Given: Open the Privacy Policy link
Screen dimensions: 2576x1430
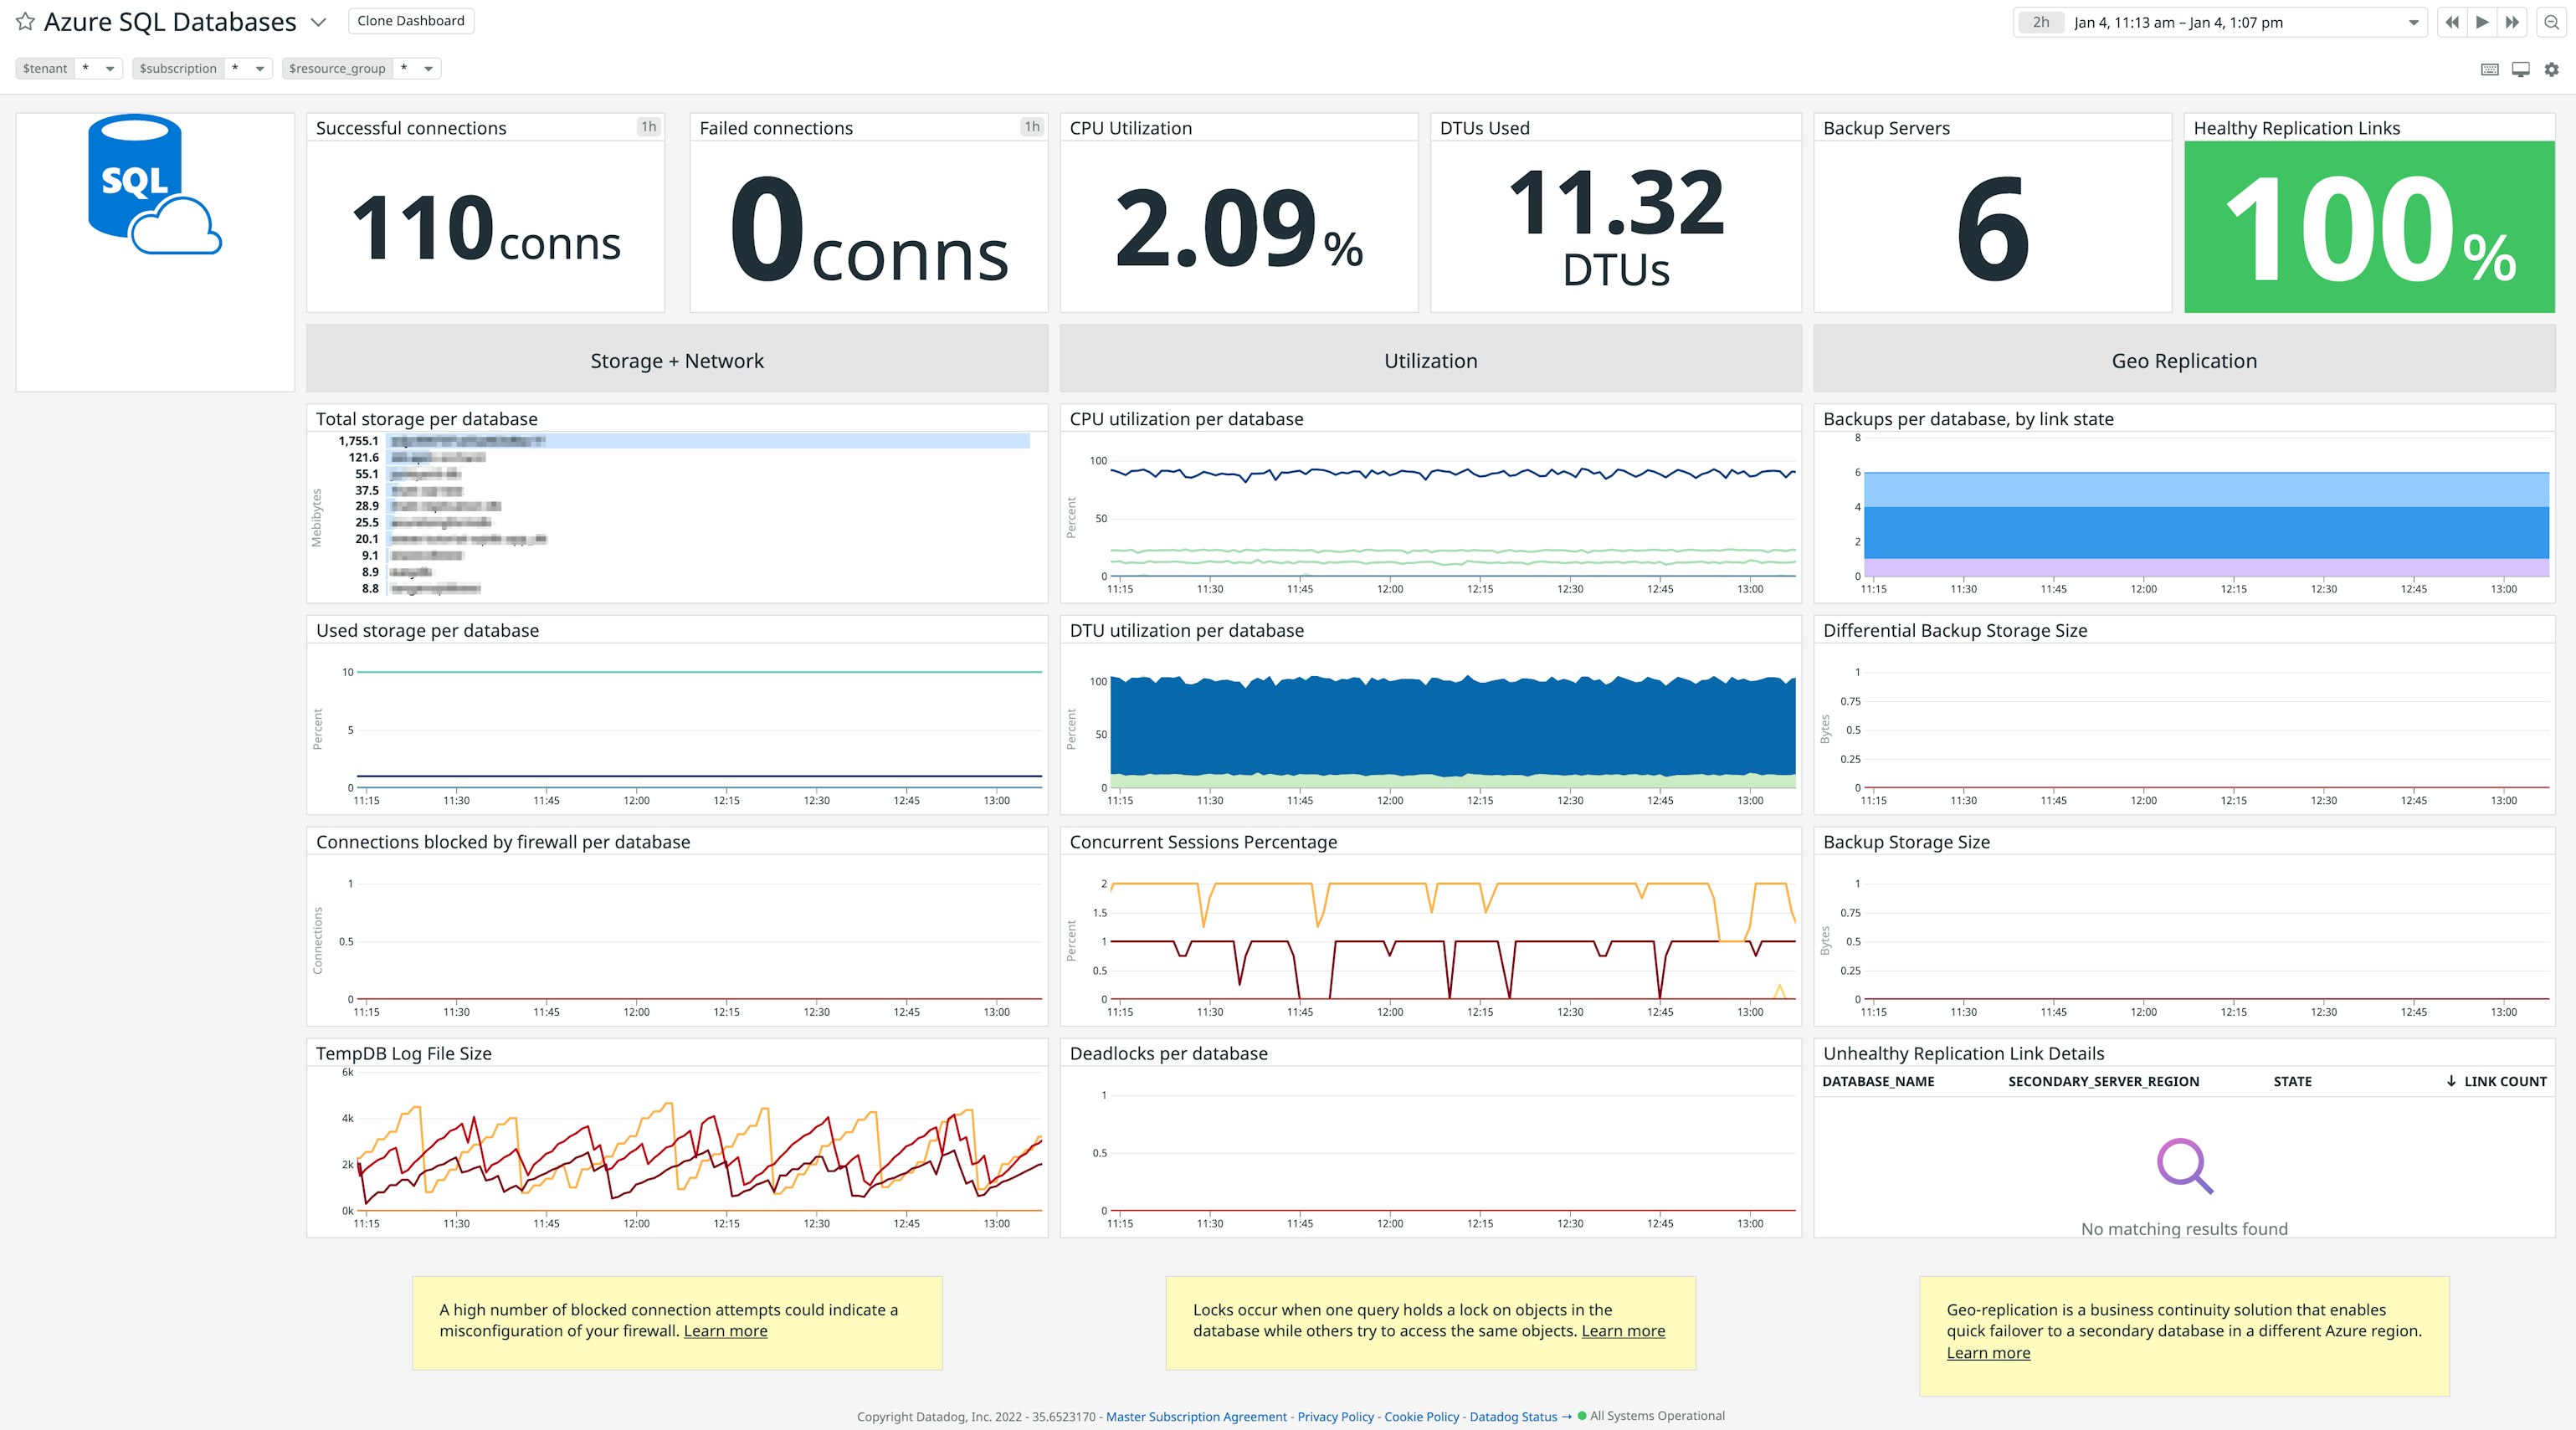Looking at the screenshot, I should tap(1334, 1416).
